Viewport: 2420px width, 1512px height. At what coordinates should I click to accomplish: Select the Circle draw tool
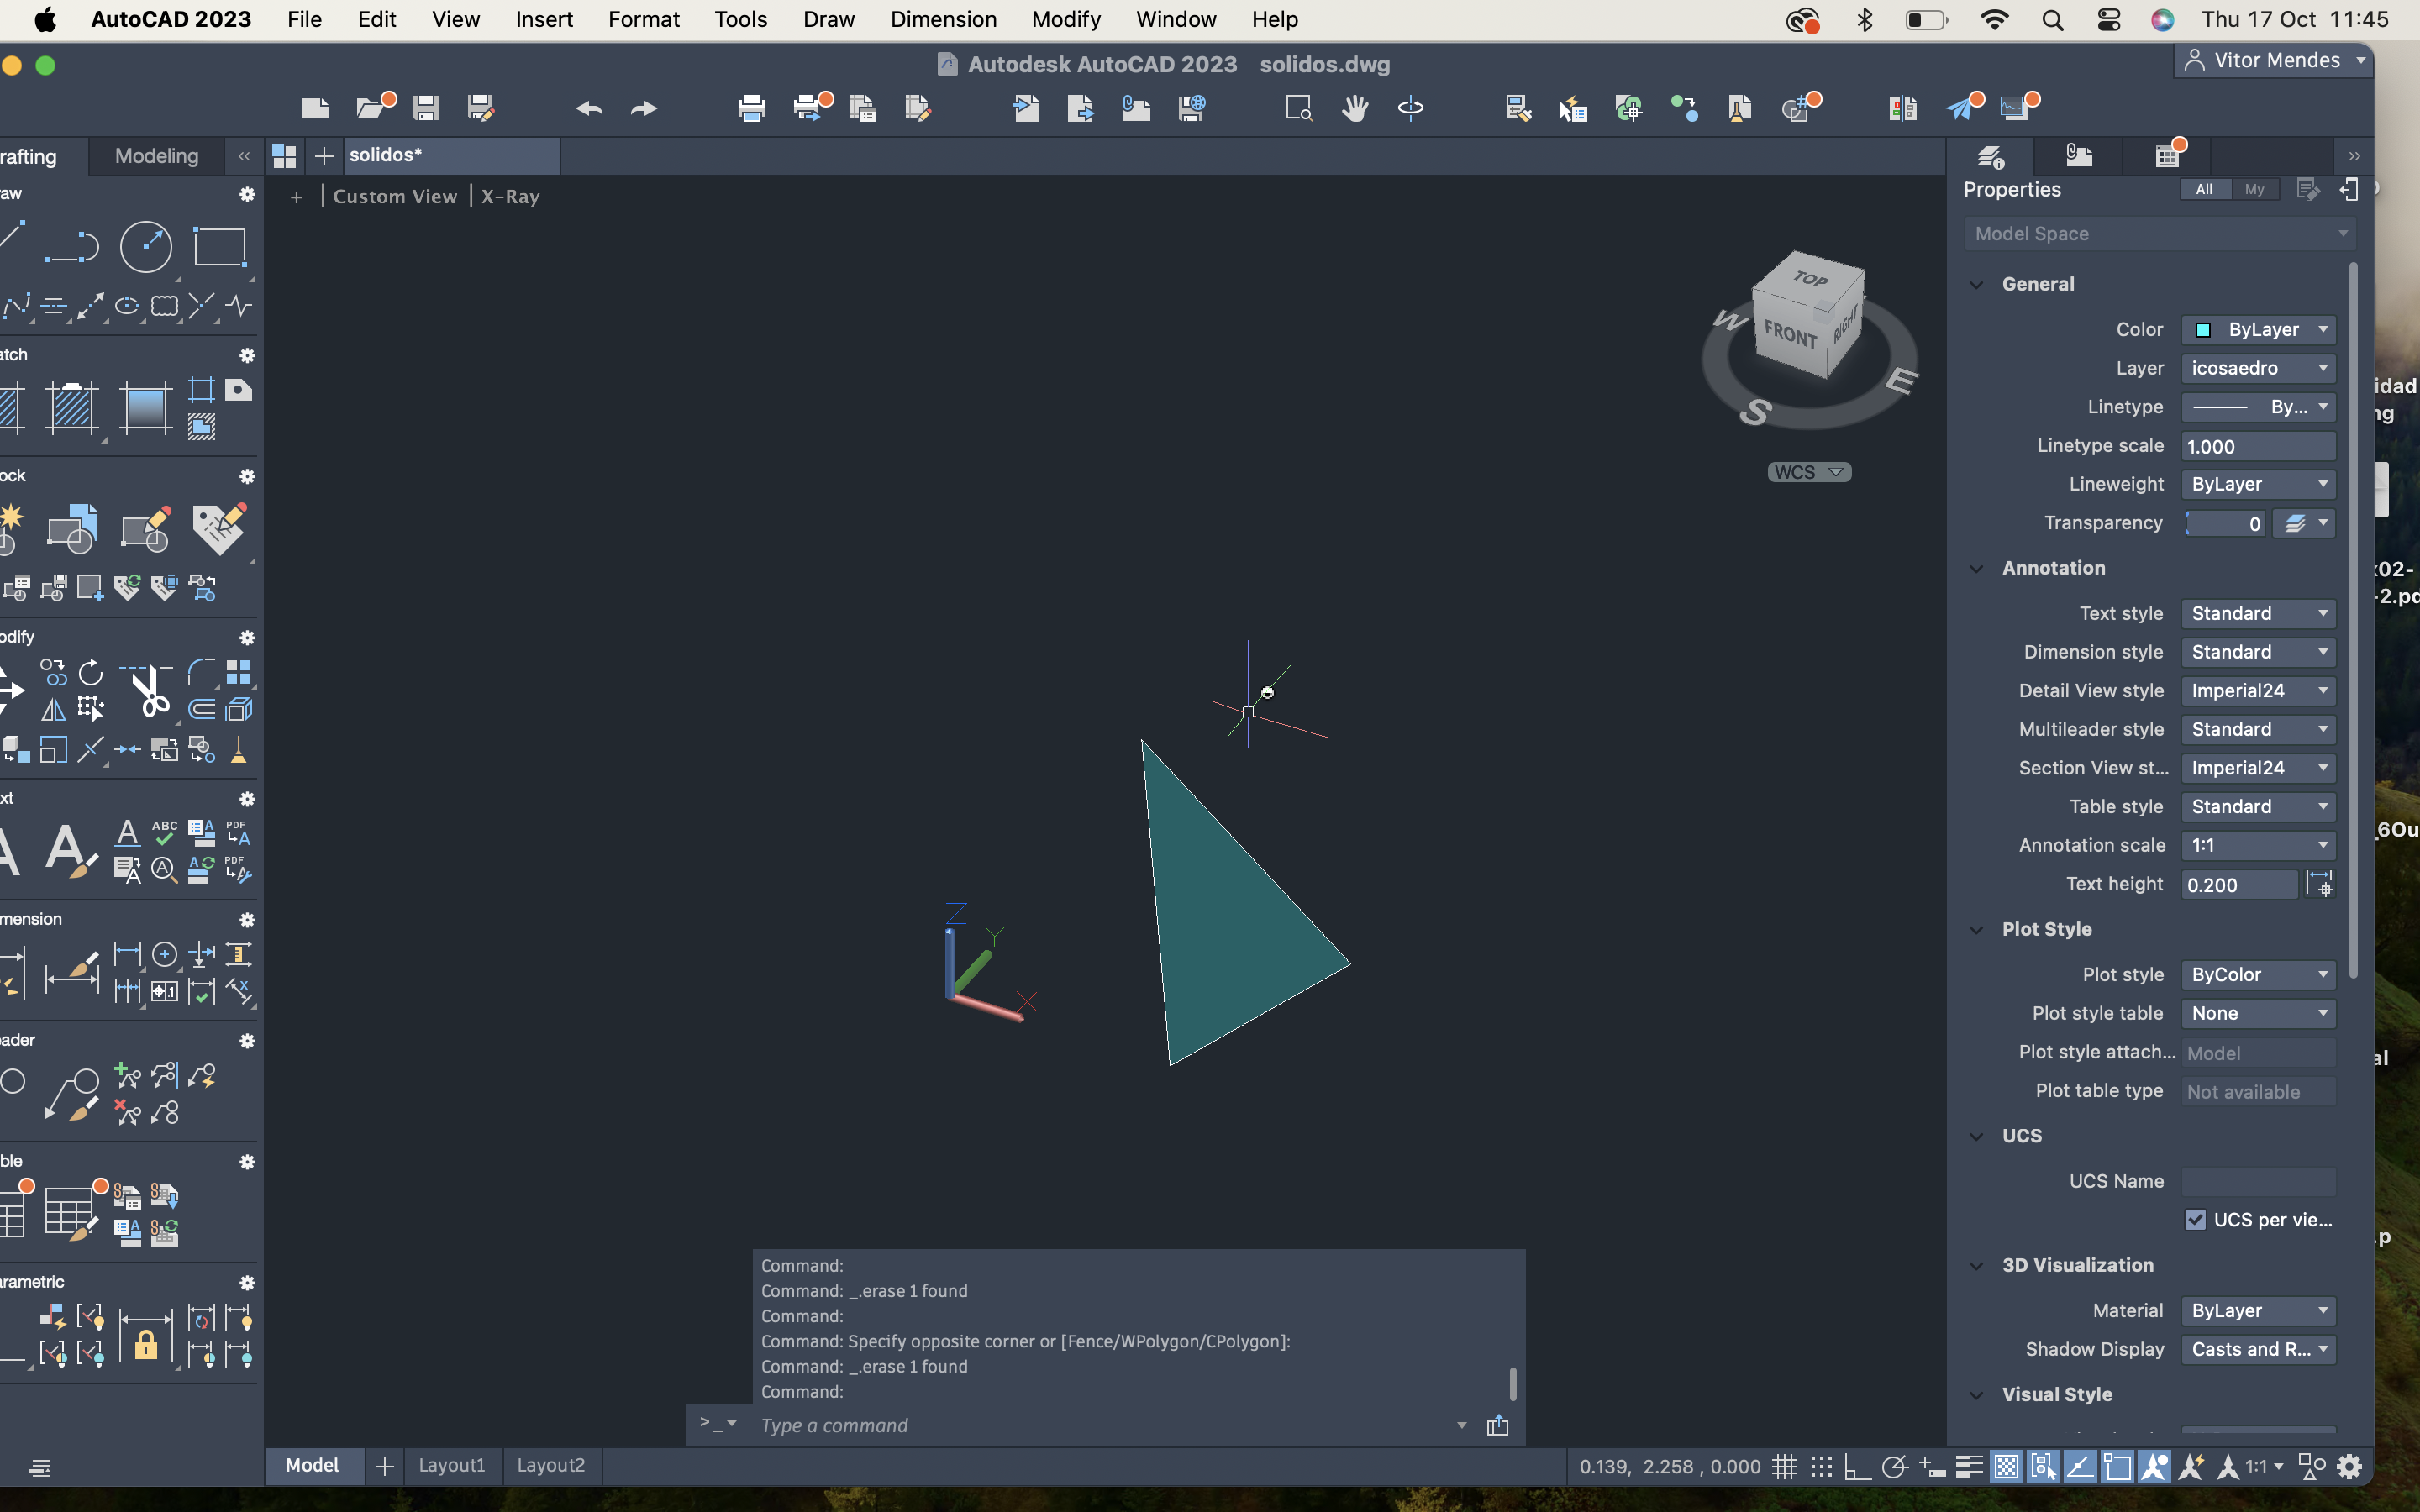tap(146, 246)
